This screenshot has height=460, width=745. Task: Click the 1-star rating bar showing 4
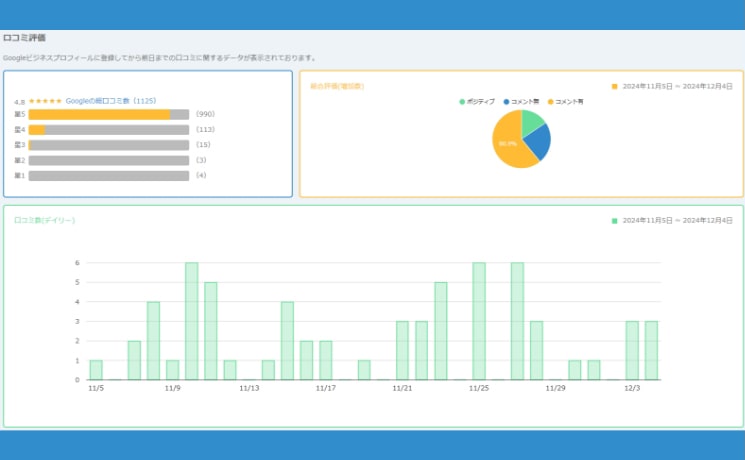108,176
